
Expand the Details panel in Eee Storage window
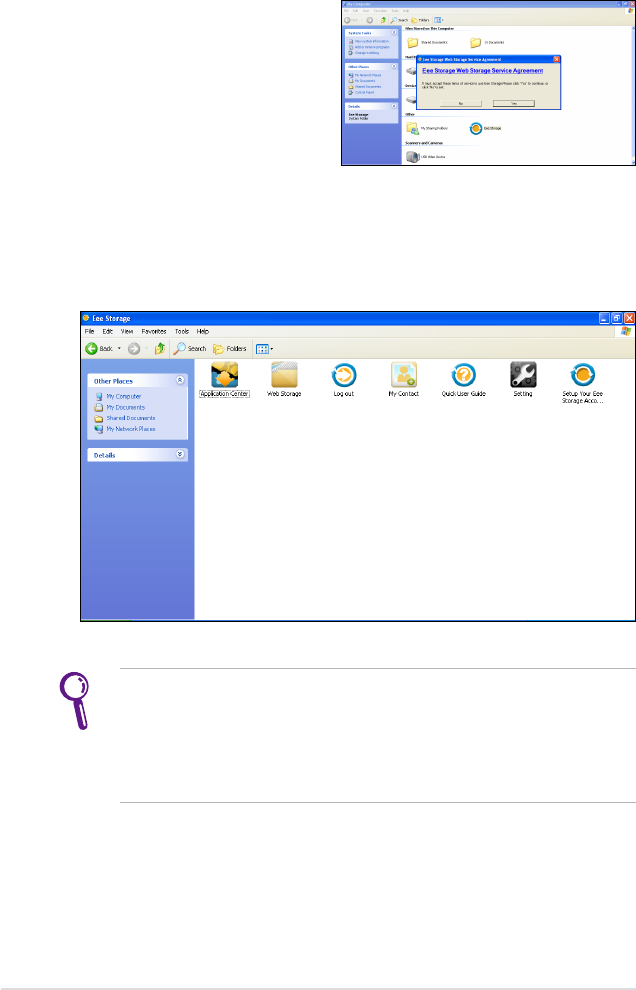pyautogui.click(x=180, y=455)
